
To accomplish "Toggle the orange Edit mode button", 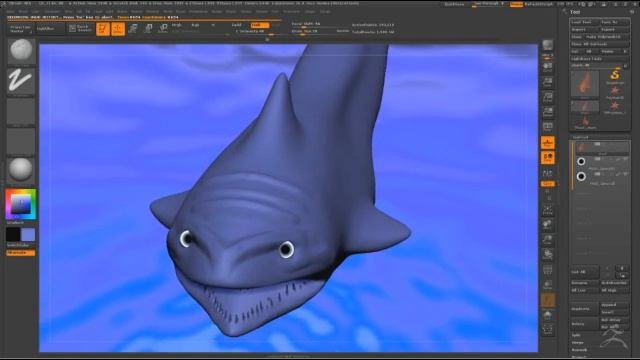I will 103,29.
